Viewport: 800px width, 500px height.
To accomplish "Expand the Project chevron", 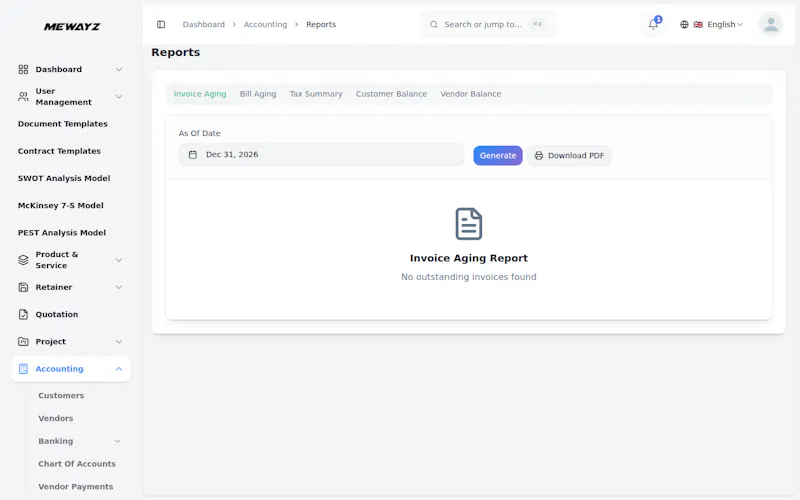I will (x=119, y=341).
